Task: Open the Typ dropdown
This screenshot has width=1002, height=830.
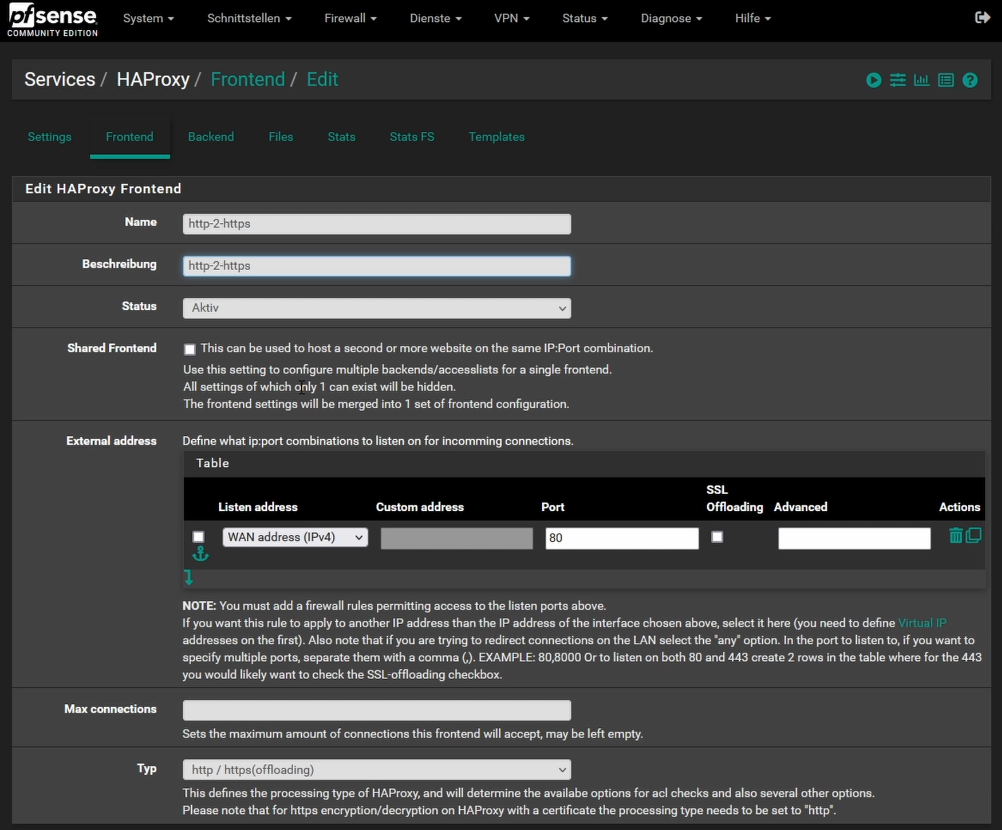Action: point(377,770)
